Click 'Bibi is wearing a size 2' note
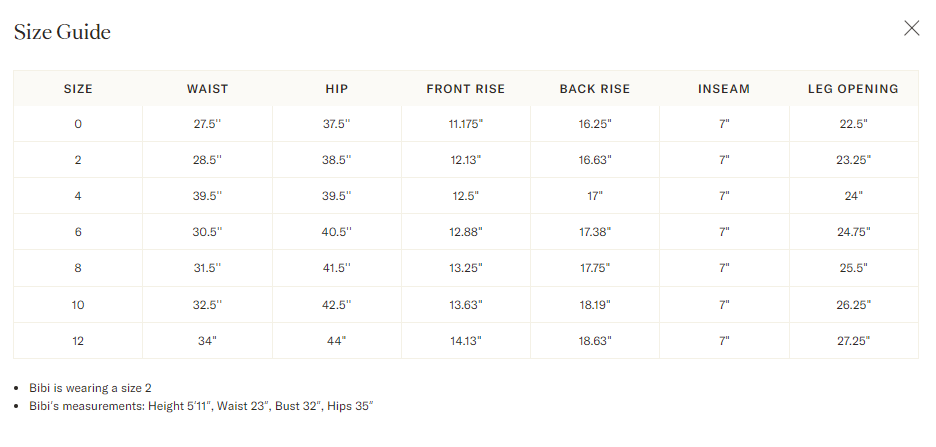Screen dimensions: 936x447 [90, 388]
